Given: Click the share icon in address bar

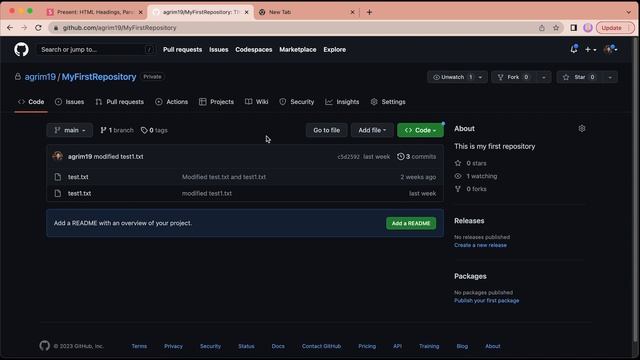Looking at the screenshot, I should coord(542,28).
